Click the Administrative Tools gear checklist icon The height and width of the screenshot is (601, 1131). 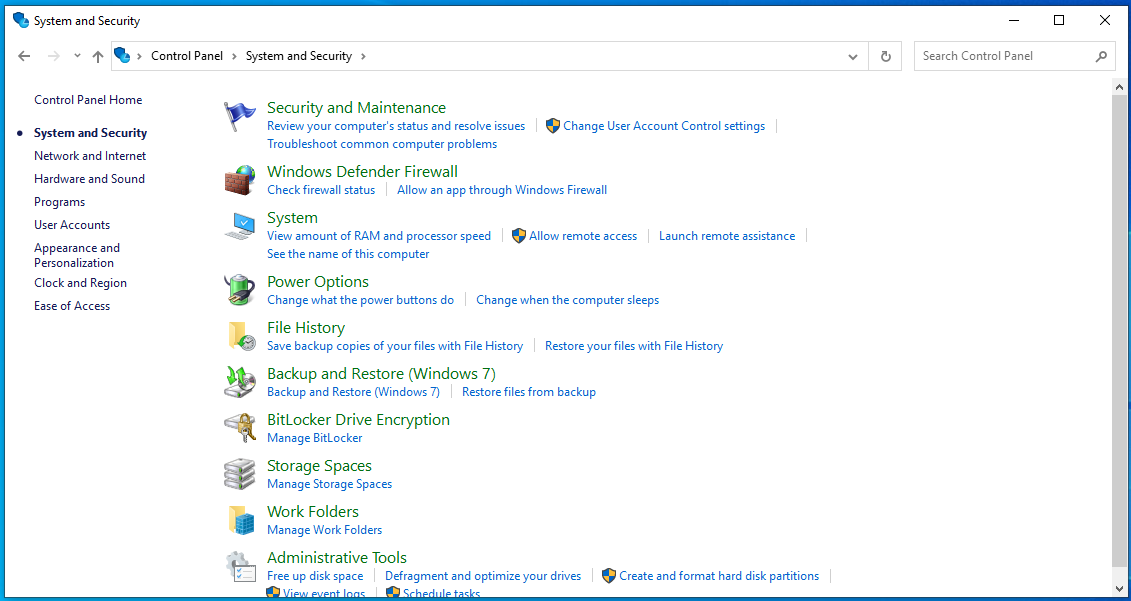(x=239, y=566)
